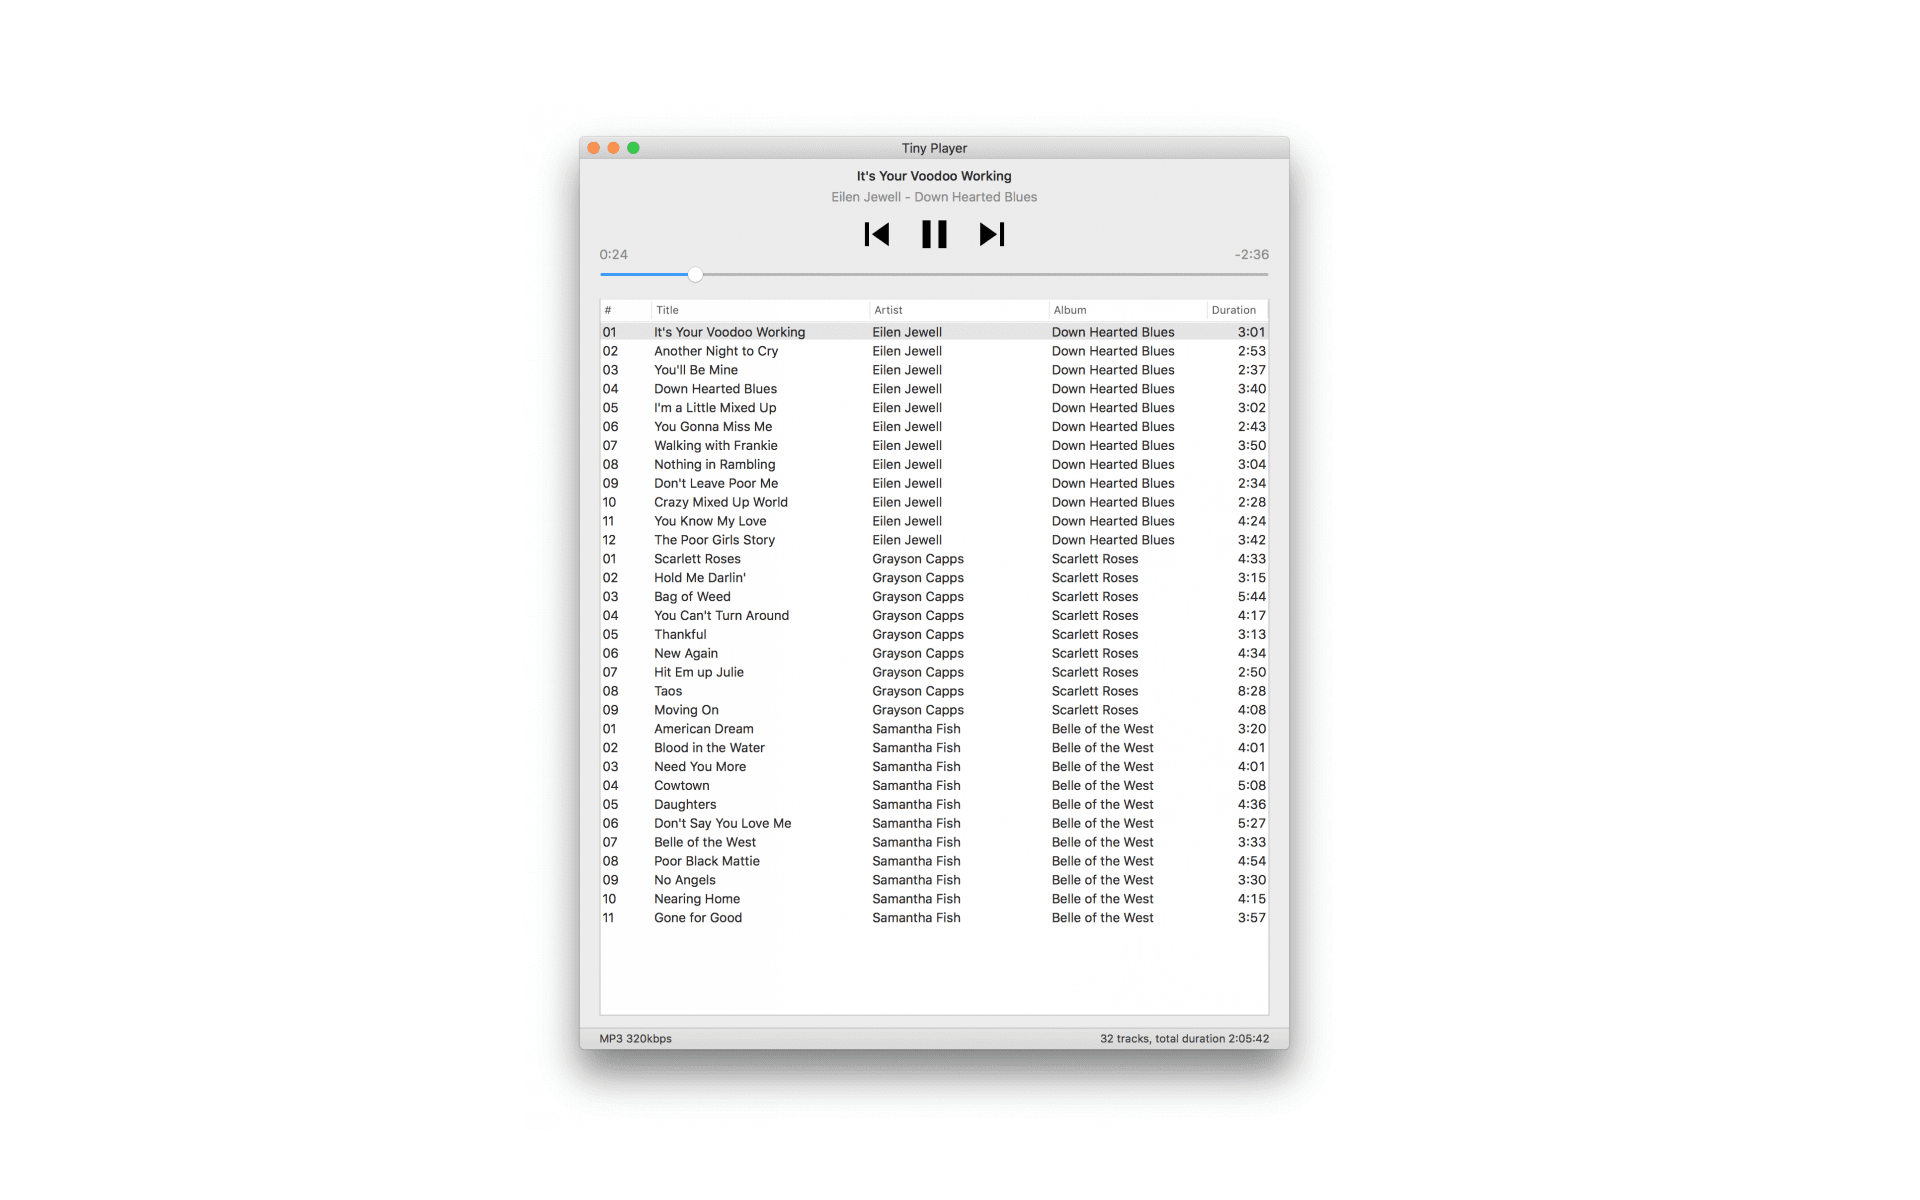1920x1200 pixels.
Task: Sort tracks by the Album column header
Action: [1128, 310]
